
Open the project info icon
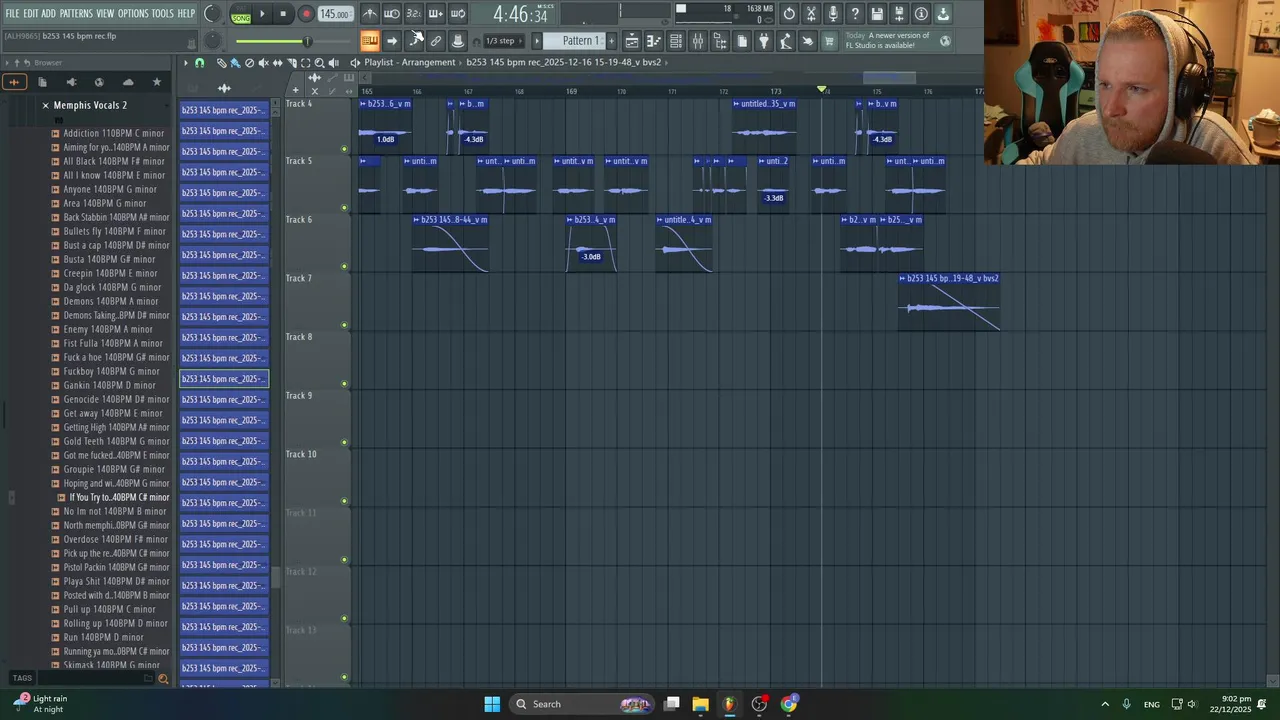(x=921, y=14)
